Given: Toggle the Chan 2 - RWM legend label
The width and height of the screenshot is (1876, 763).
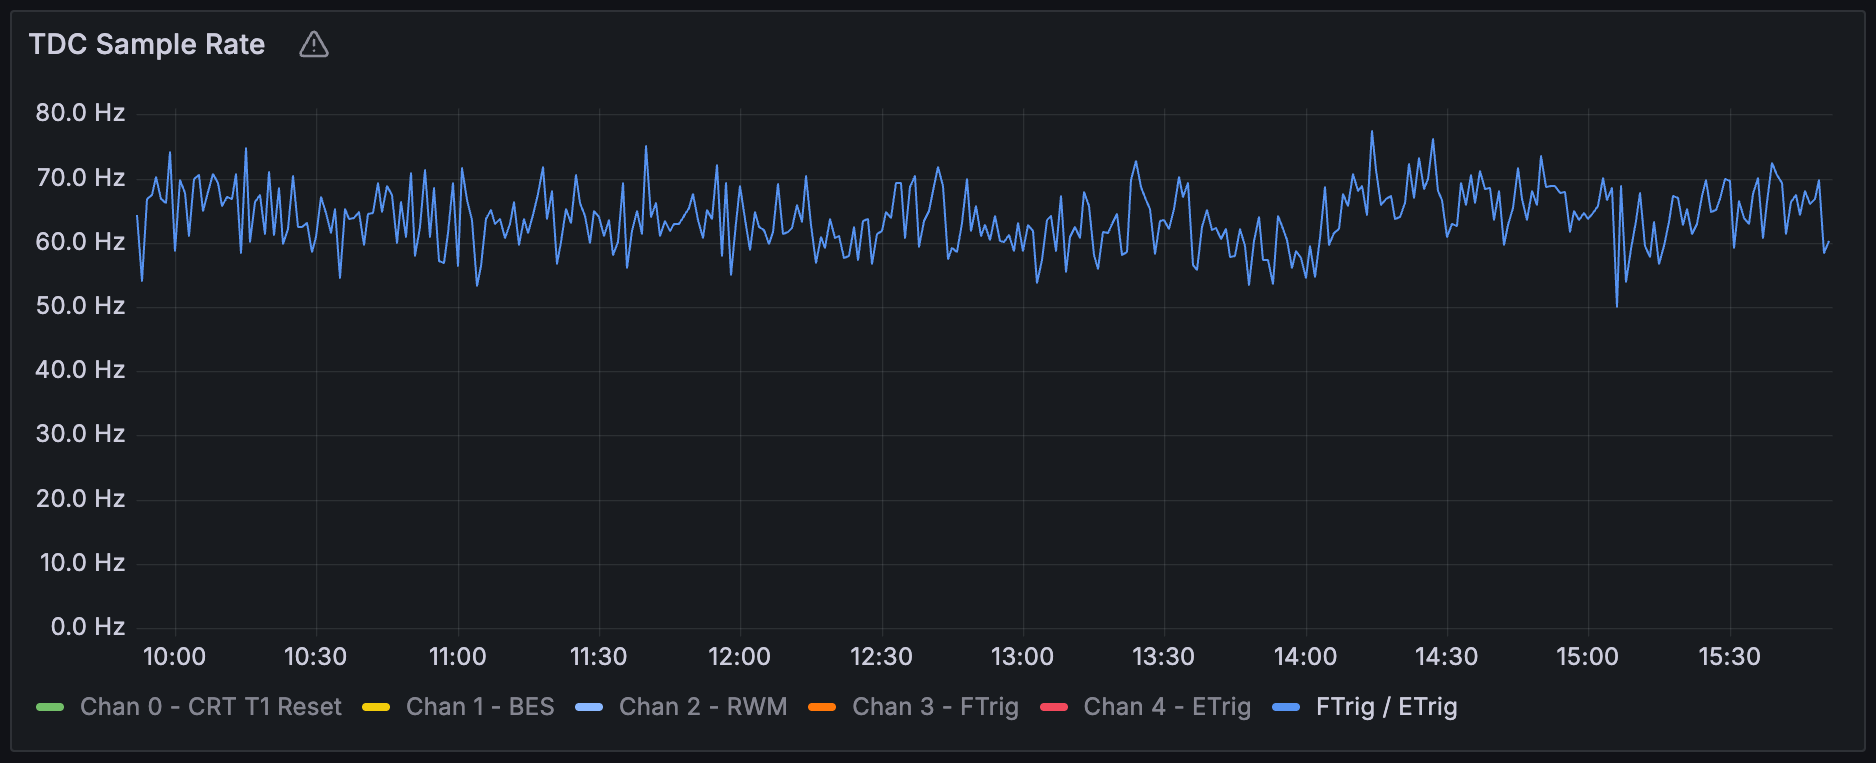Looking at the screenshot, I should click(703, 707).
